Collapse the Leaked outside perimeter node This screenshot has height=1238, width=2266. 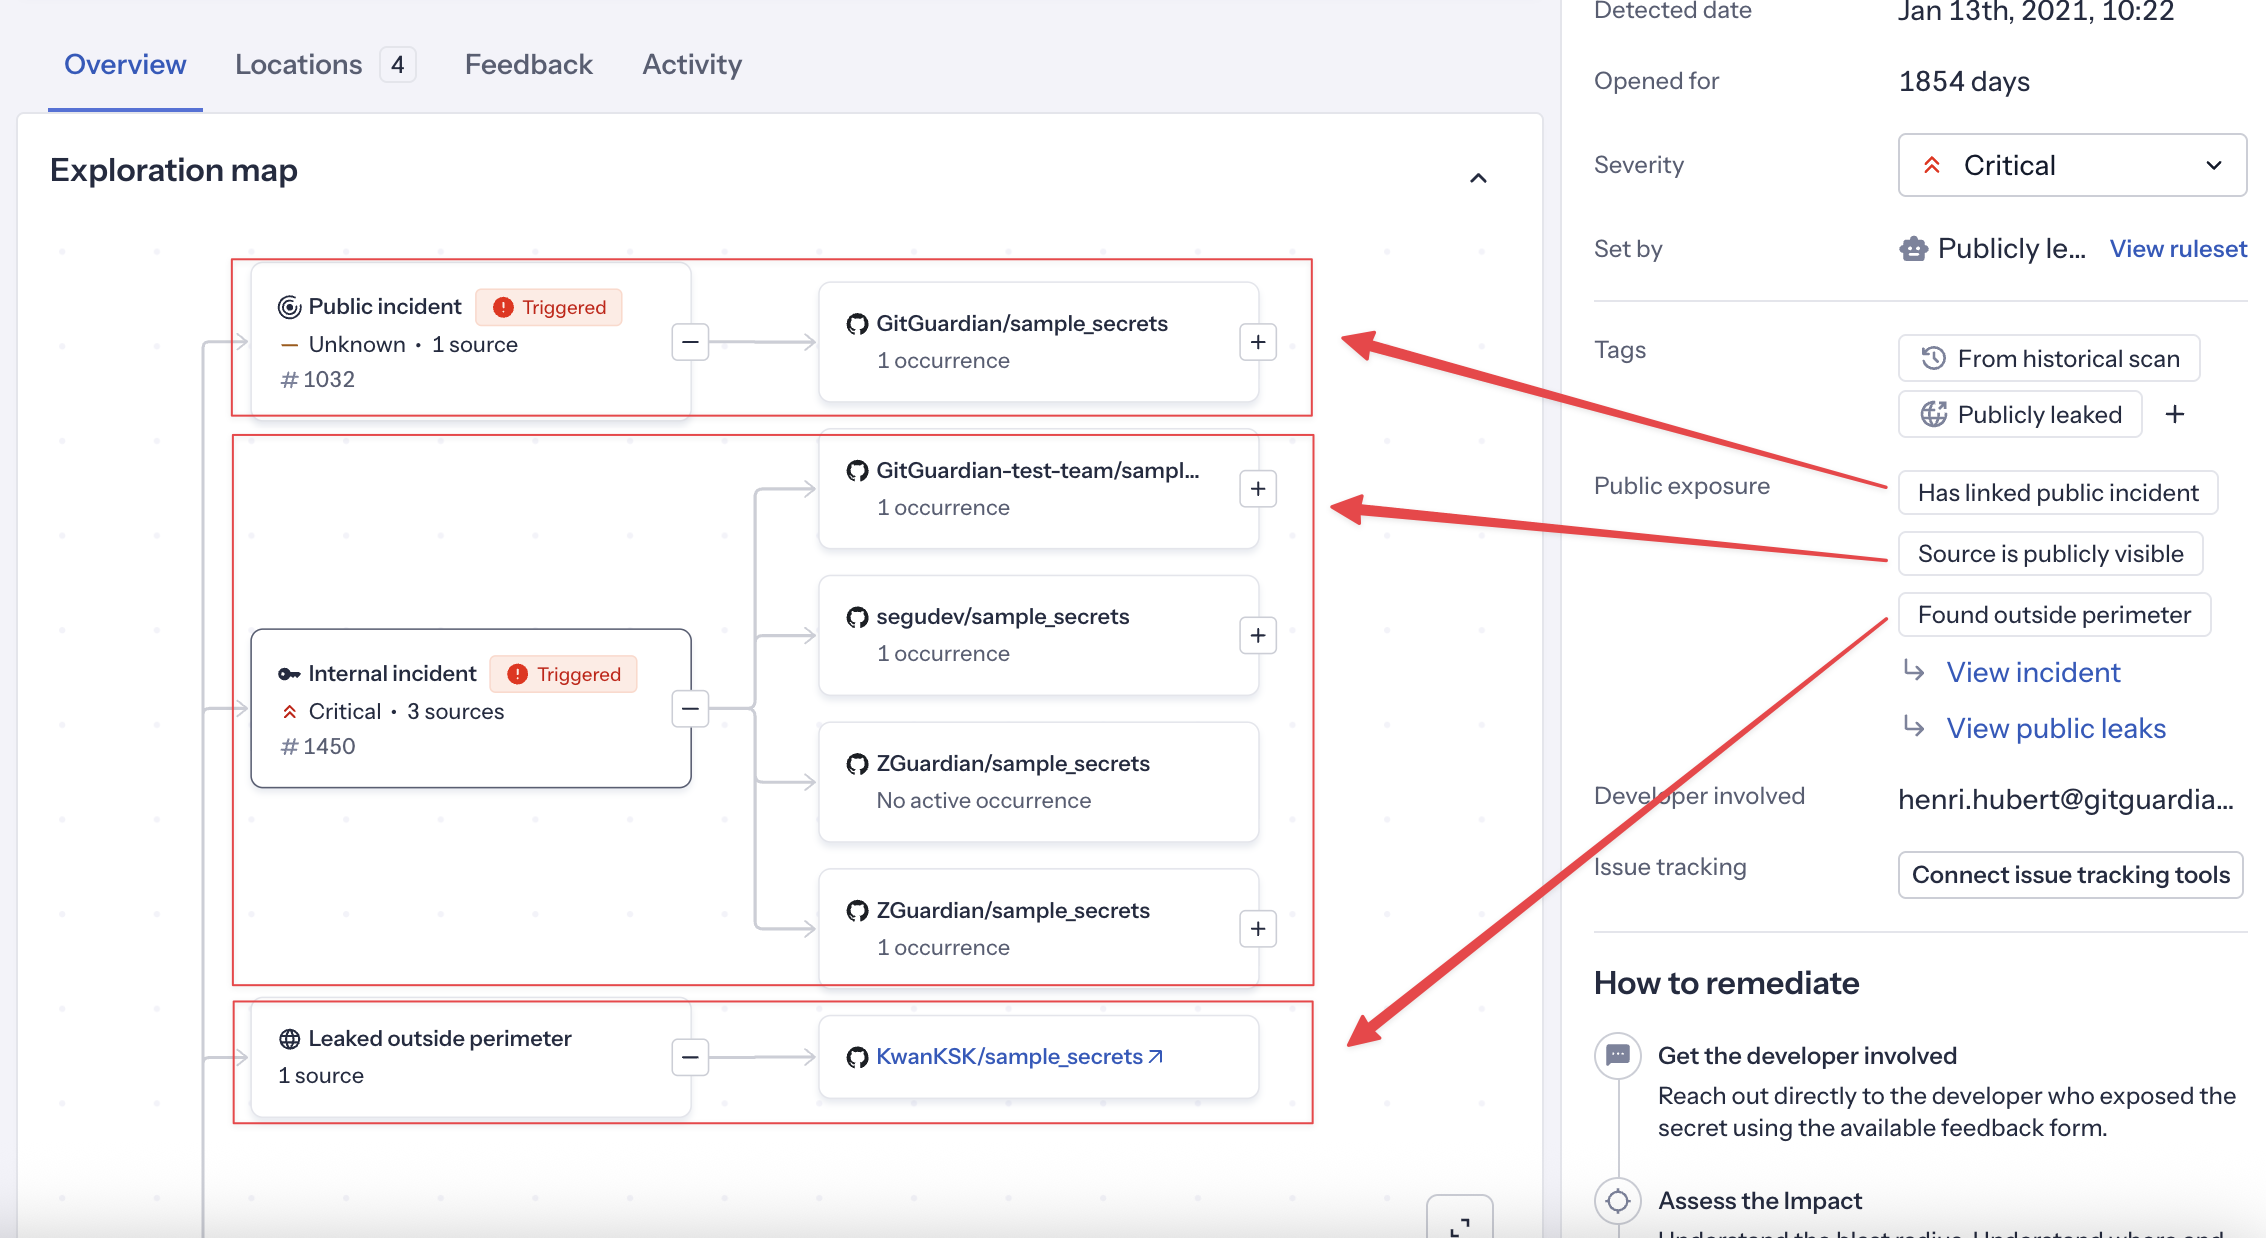[x=690, y=1057]
